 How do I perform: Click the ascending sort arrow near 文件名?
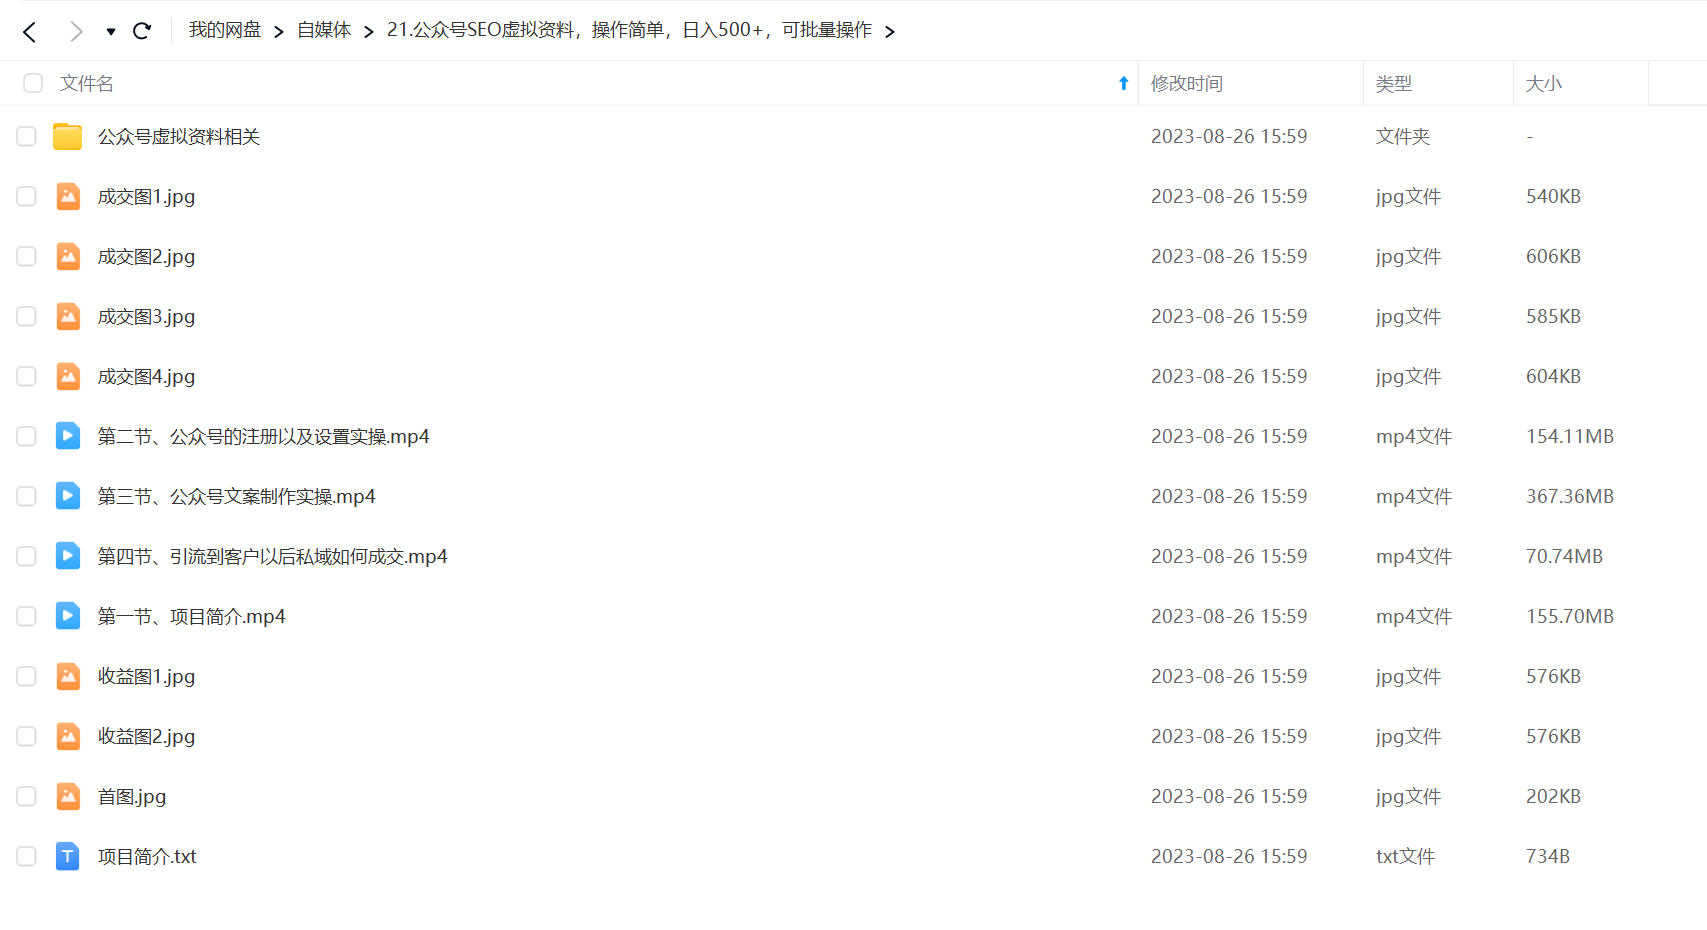[x=1123, y=83]
